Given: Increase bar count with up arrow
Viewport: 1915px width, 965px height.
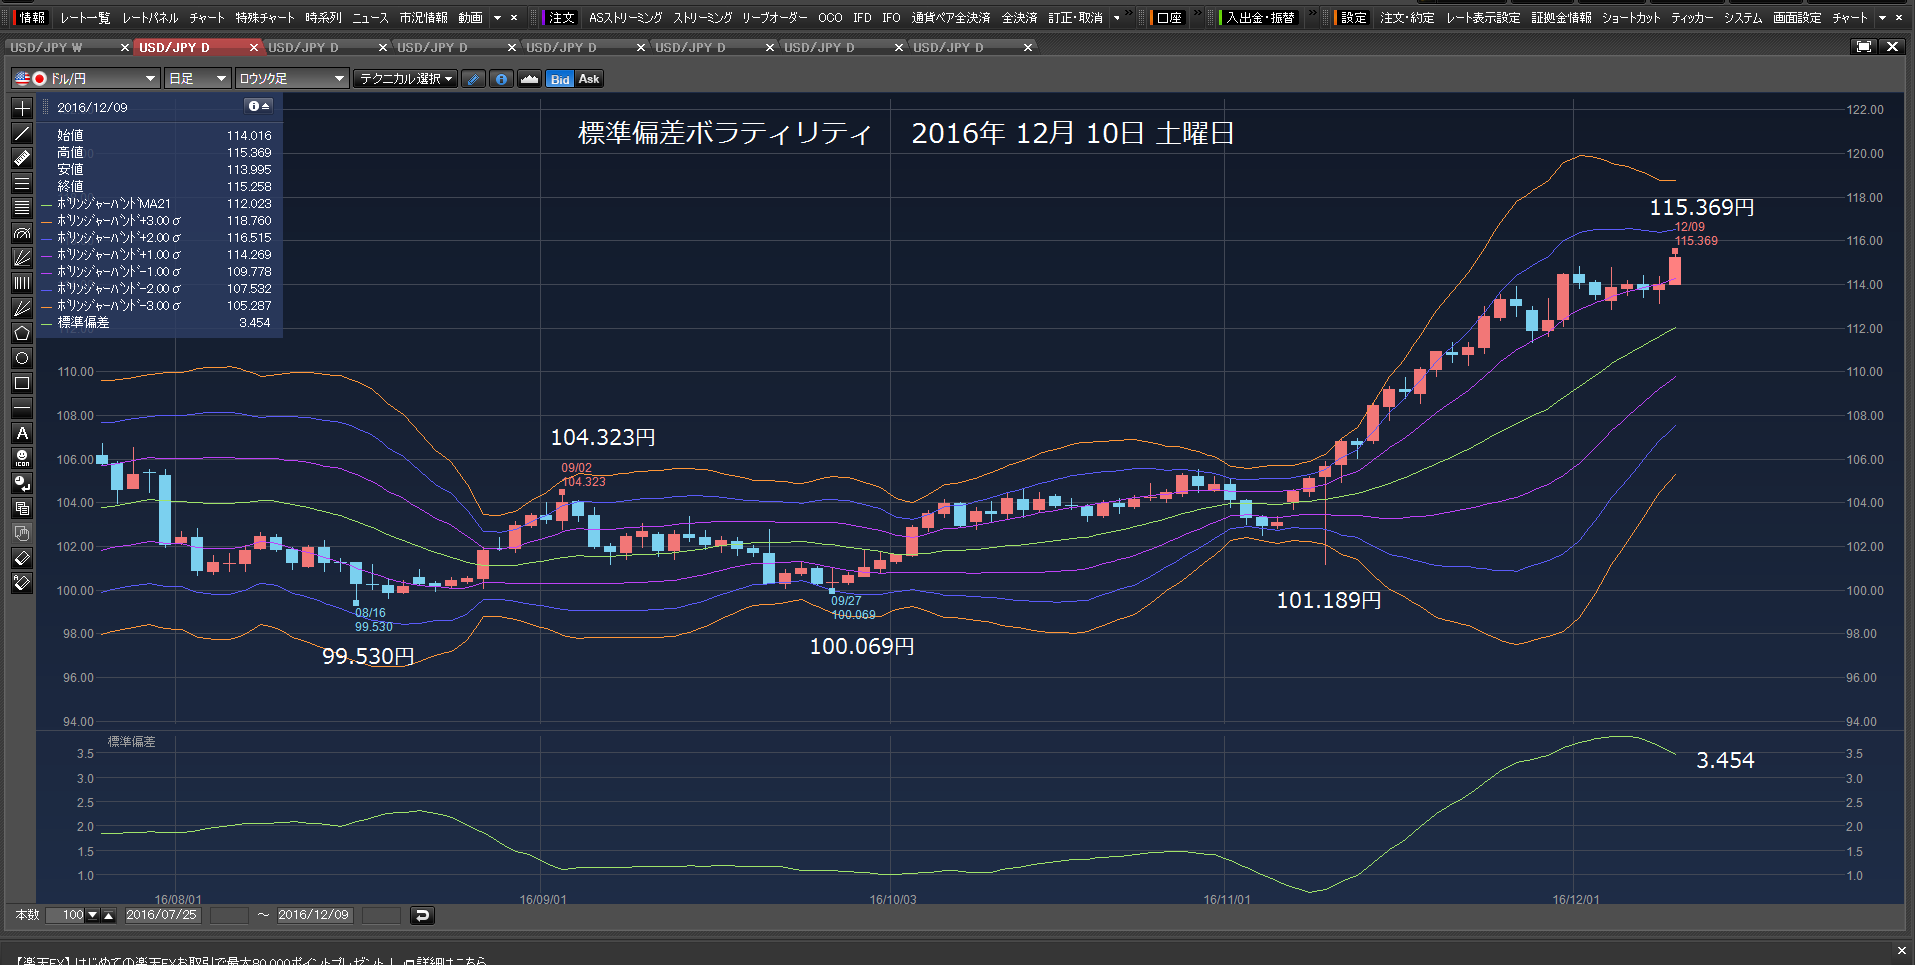Looking at the screenshot, I should coord(109,915).
